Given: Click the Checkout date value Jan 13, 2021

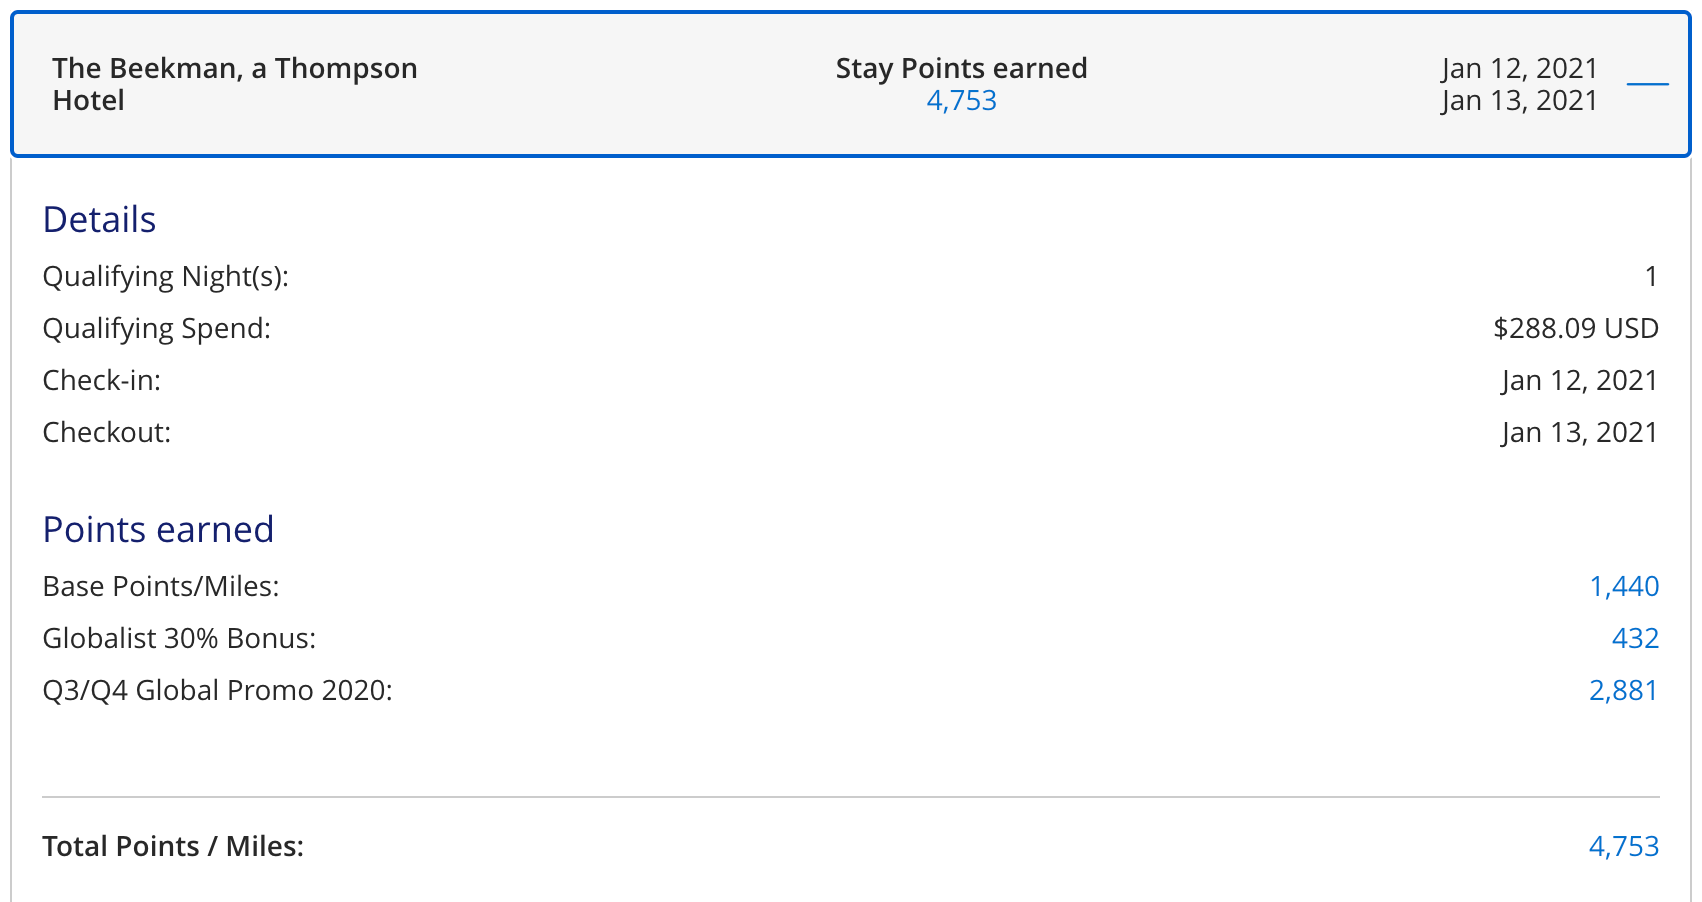Looking at the screenshot, I should [1579, 432].
